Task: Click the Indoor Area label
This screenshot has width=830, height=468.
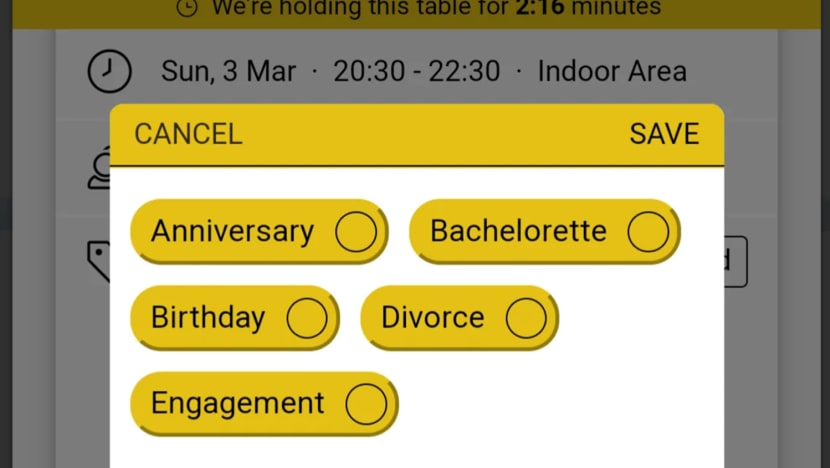Action: click(x=612, y=72)
